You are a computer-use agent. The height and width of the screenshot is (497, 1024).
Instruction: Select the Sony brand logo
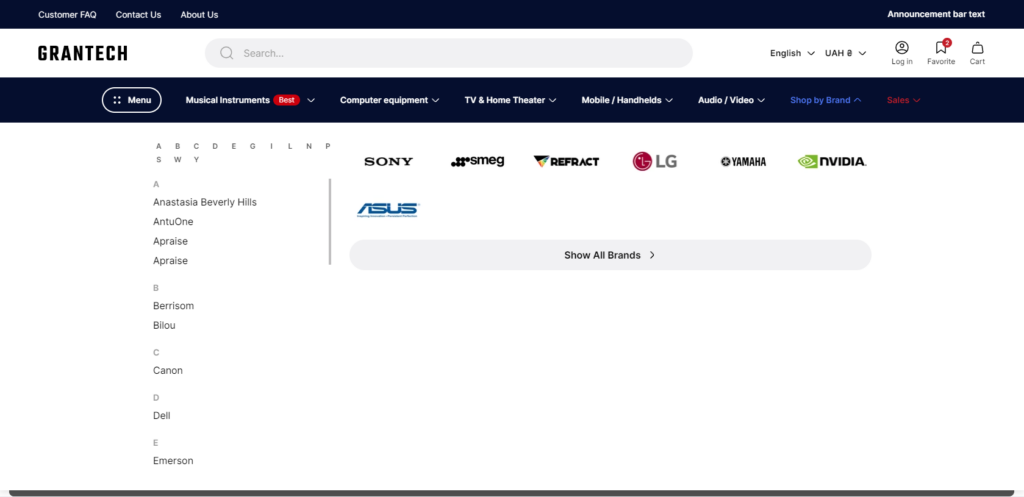(389, 161)
